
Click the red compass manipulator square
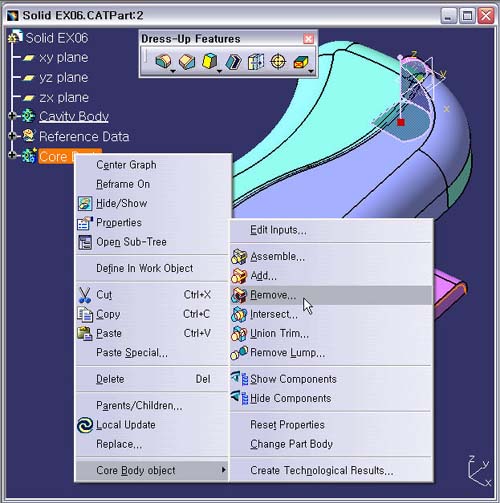pyautogui.click(x=401, y=122)
